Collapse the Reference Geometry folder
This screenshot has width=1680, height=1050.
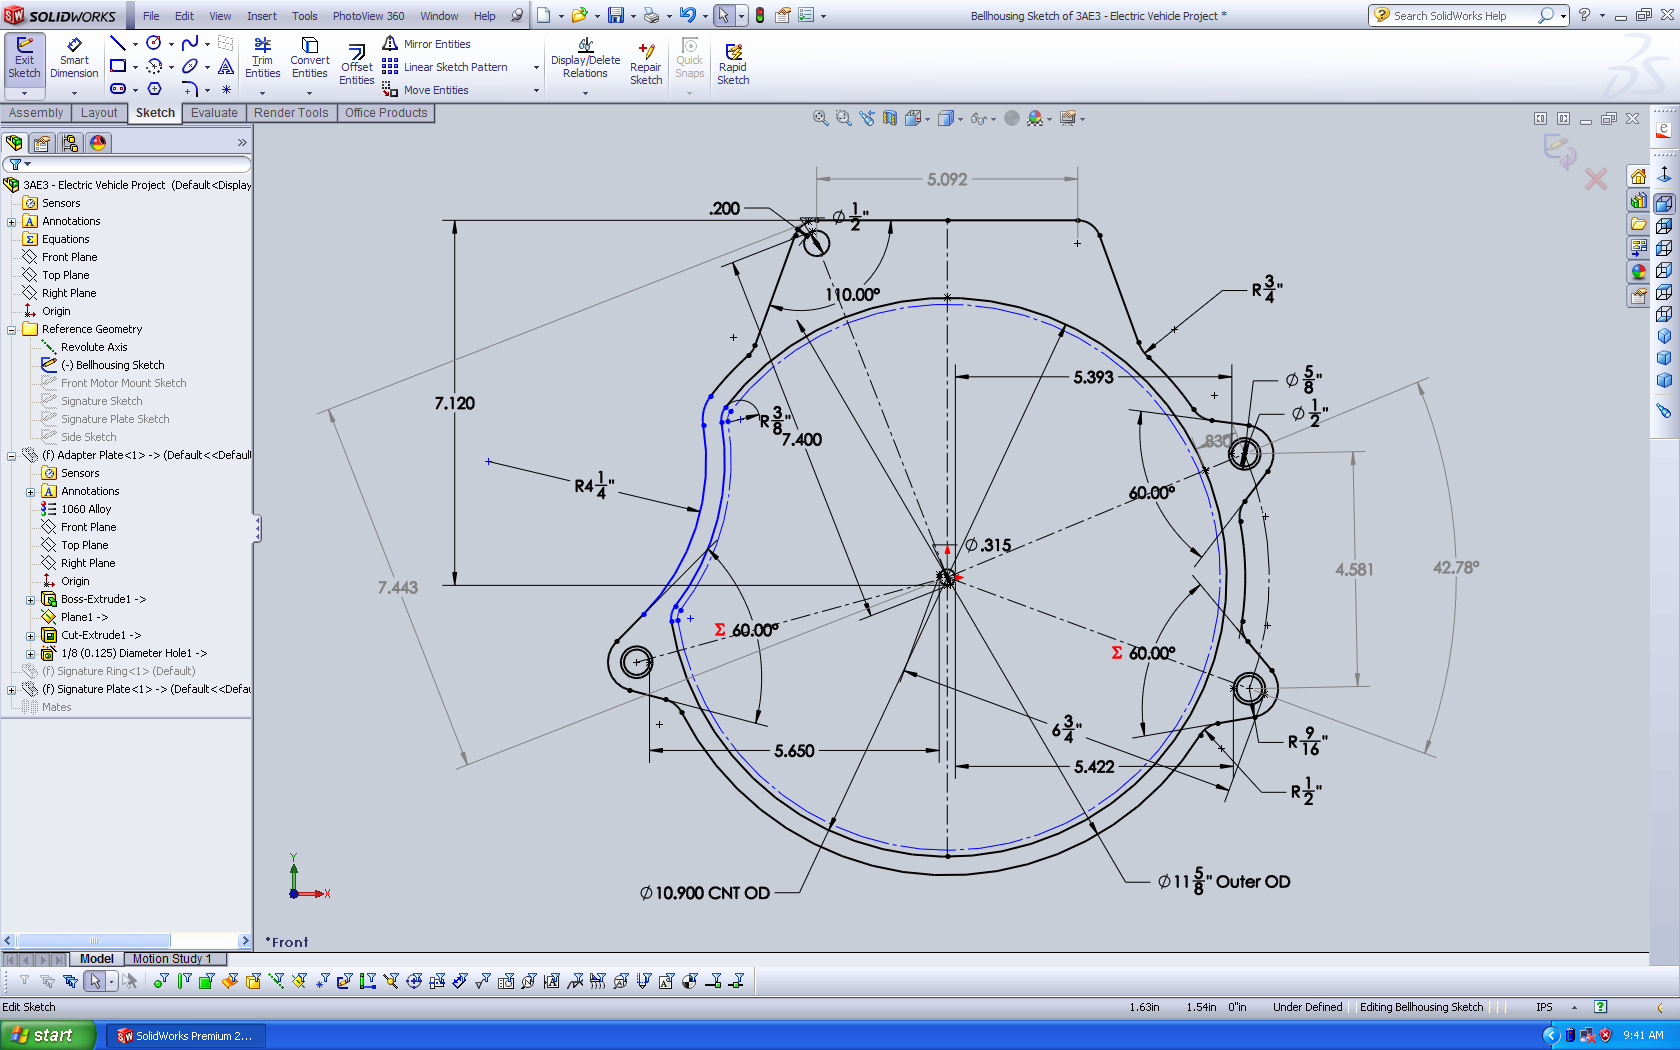click(x=12, y=330)
